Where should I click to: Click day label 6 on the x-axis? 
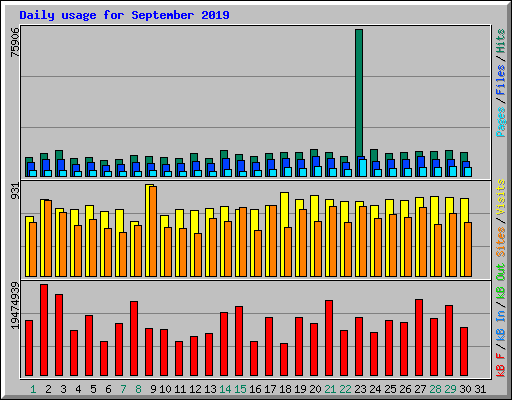(108, 389)
